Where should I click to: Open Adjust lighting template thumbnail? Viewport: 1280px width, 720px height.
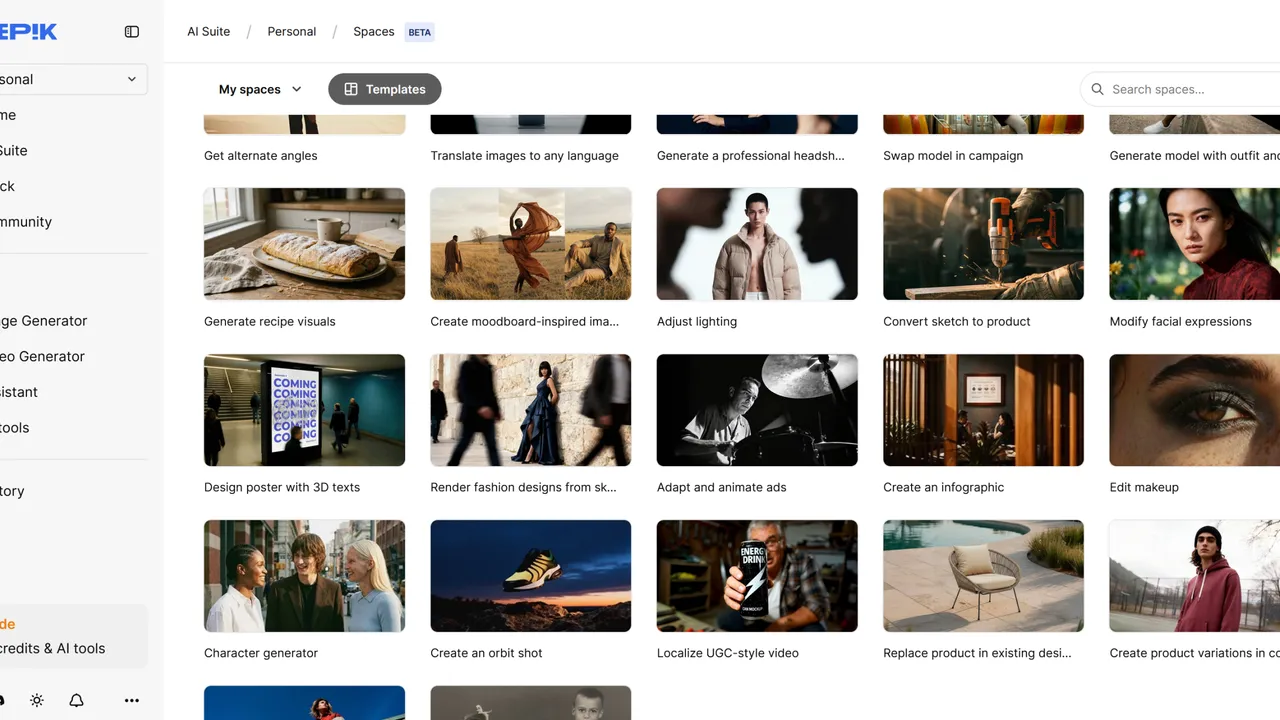click(x=757, y=244)
